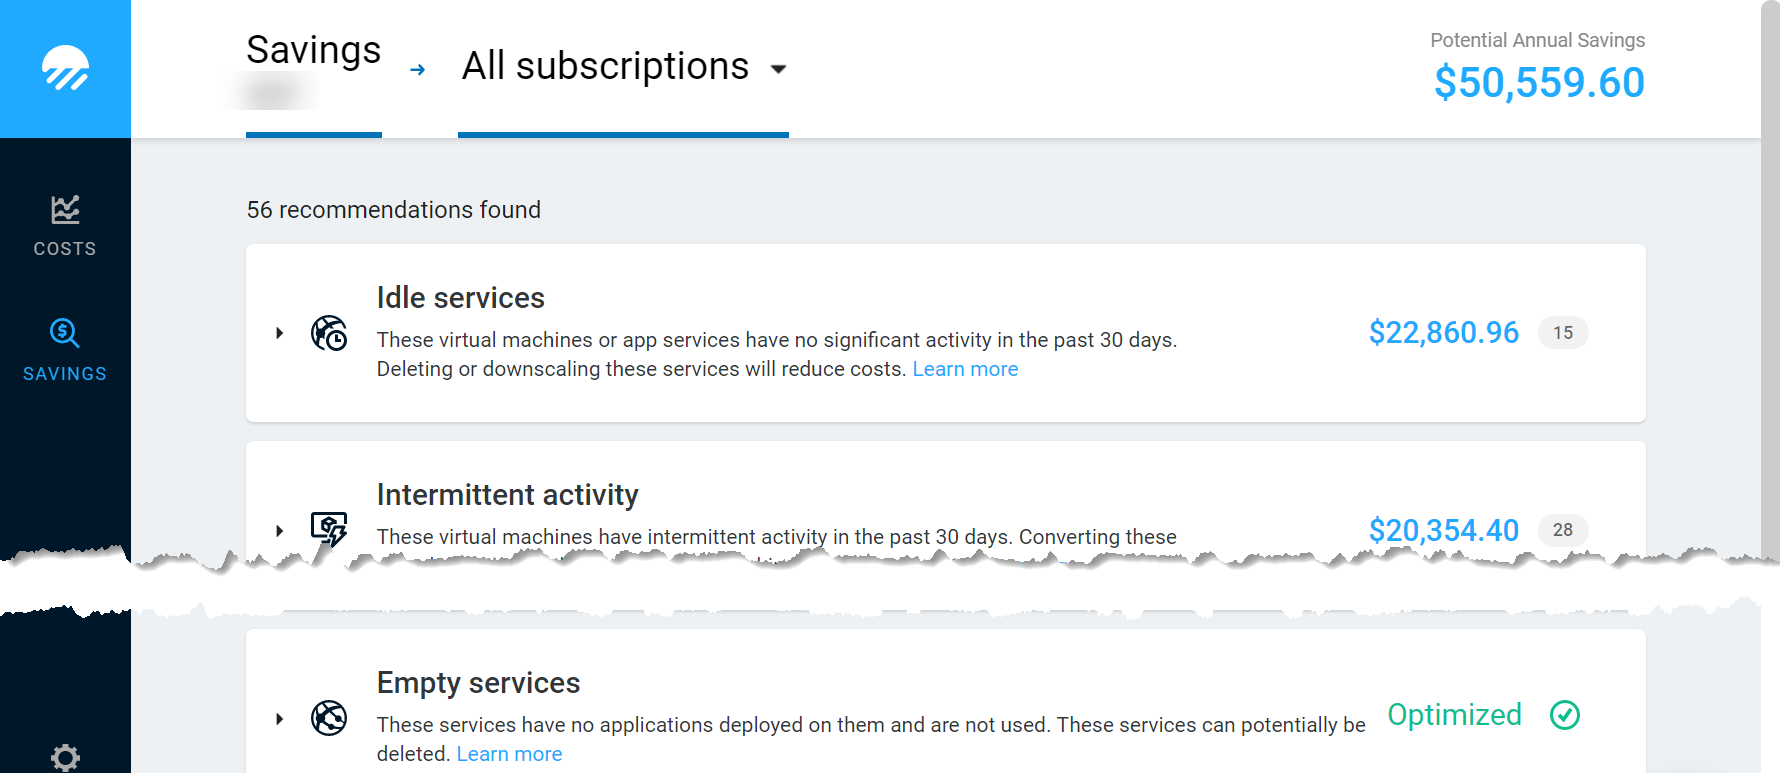The height and width of the screenshot is (773, 1780).
Task: Open the All subscriptions dropdown
Action: pos(623,67)
